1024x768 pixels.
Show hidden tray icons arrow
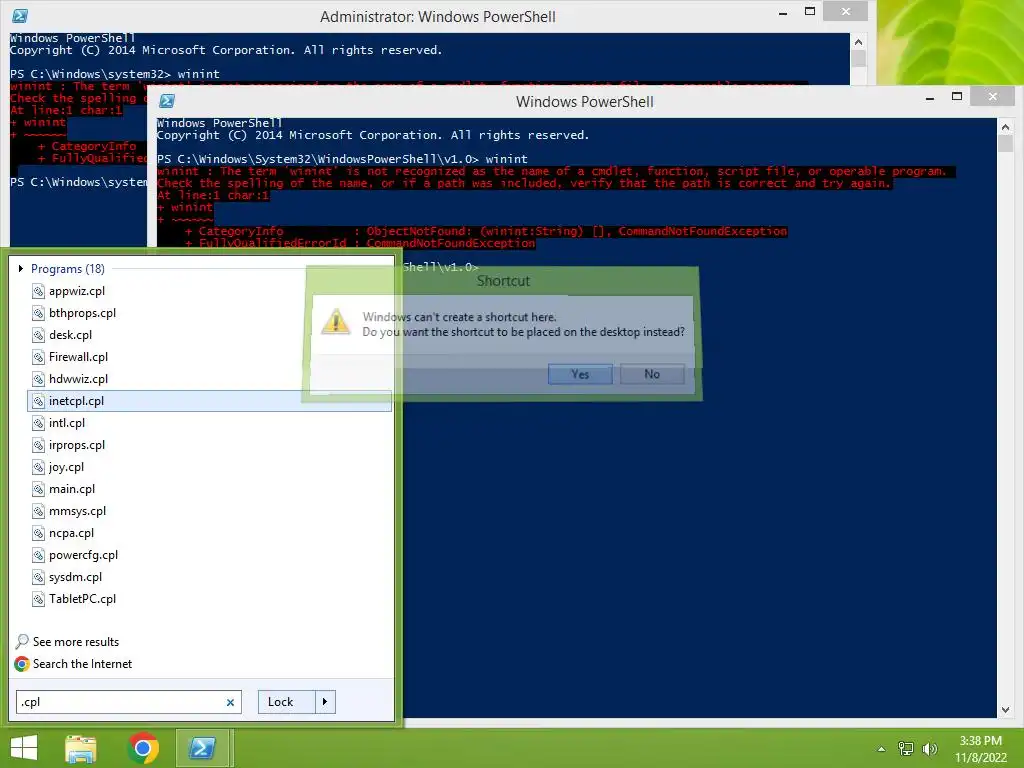(x=881, y=749)
